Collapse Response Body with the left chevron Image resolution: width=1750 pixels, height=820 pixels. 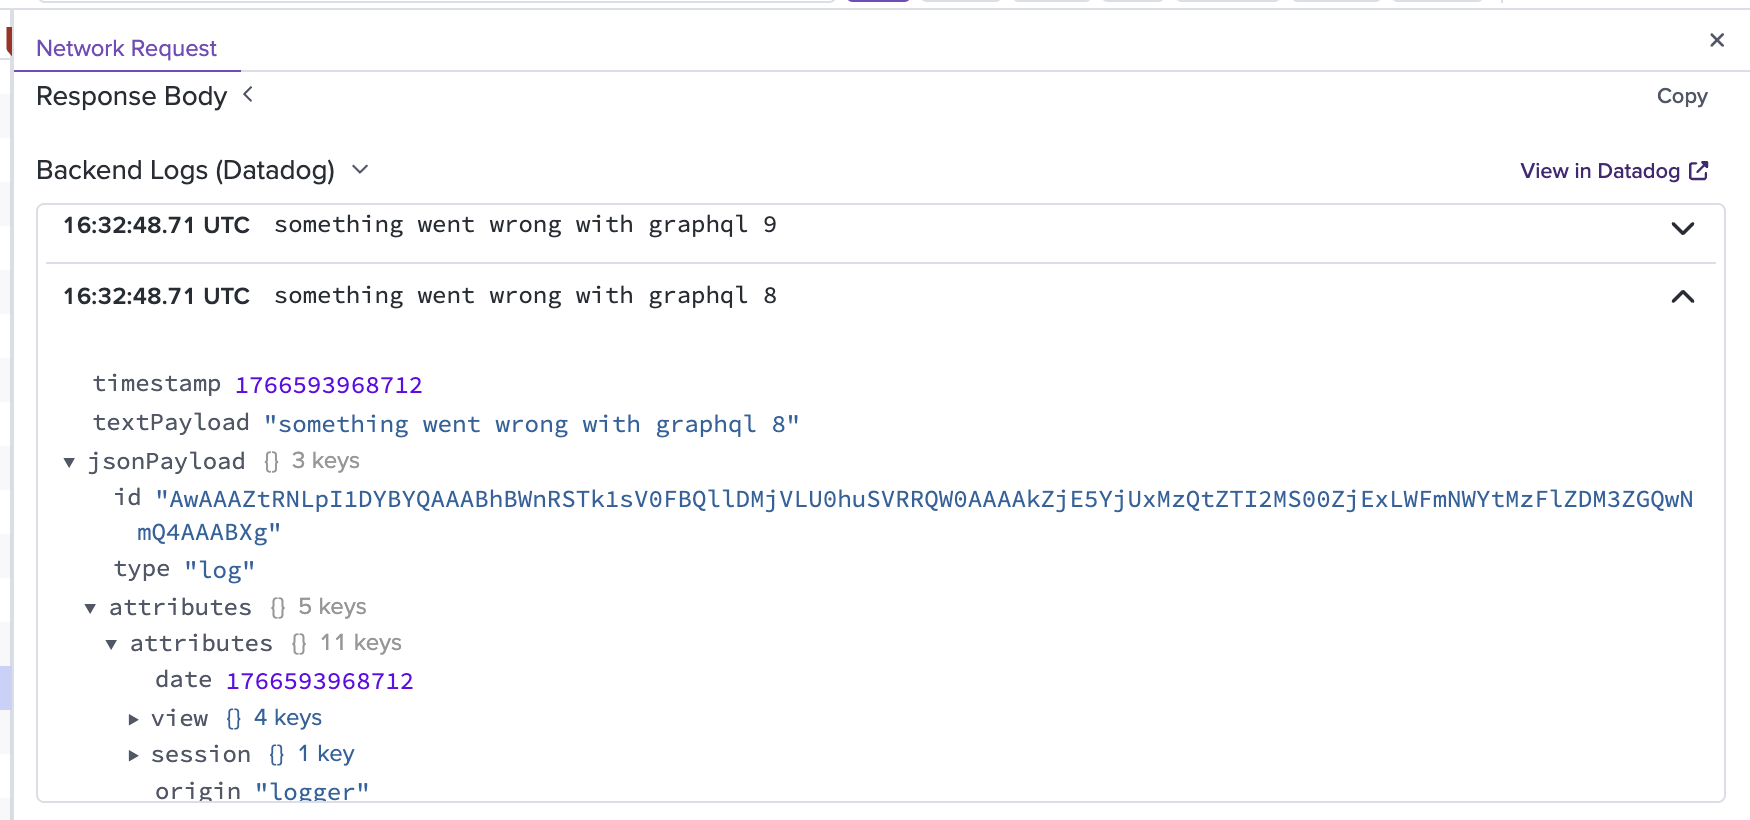pos(248,95)
